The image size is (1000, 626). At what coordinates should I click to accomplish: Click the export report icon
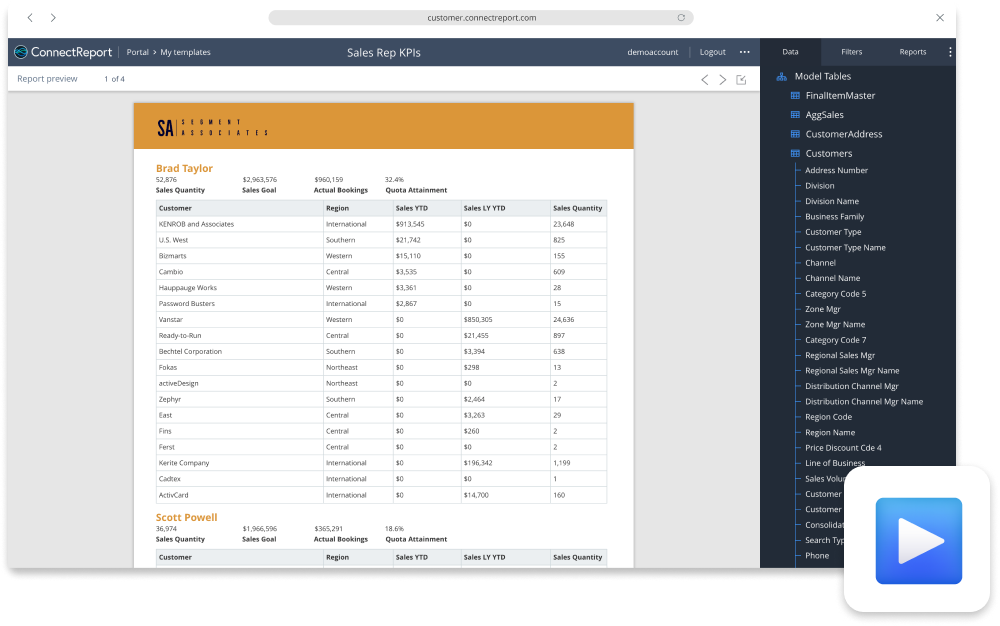tap(741, 80)
